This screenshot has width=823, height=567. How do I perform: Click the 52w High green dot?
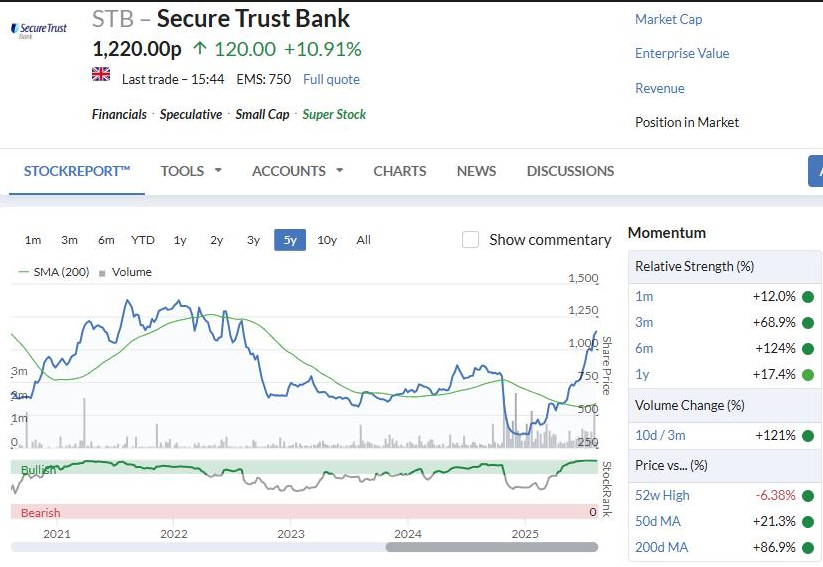coord(808,496)
